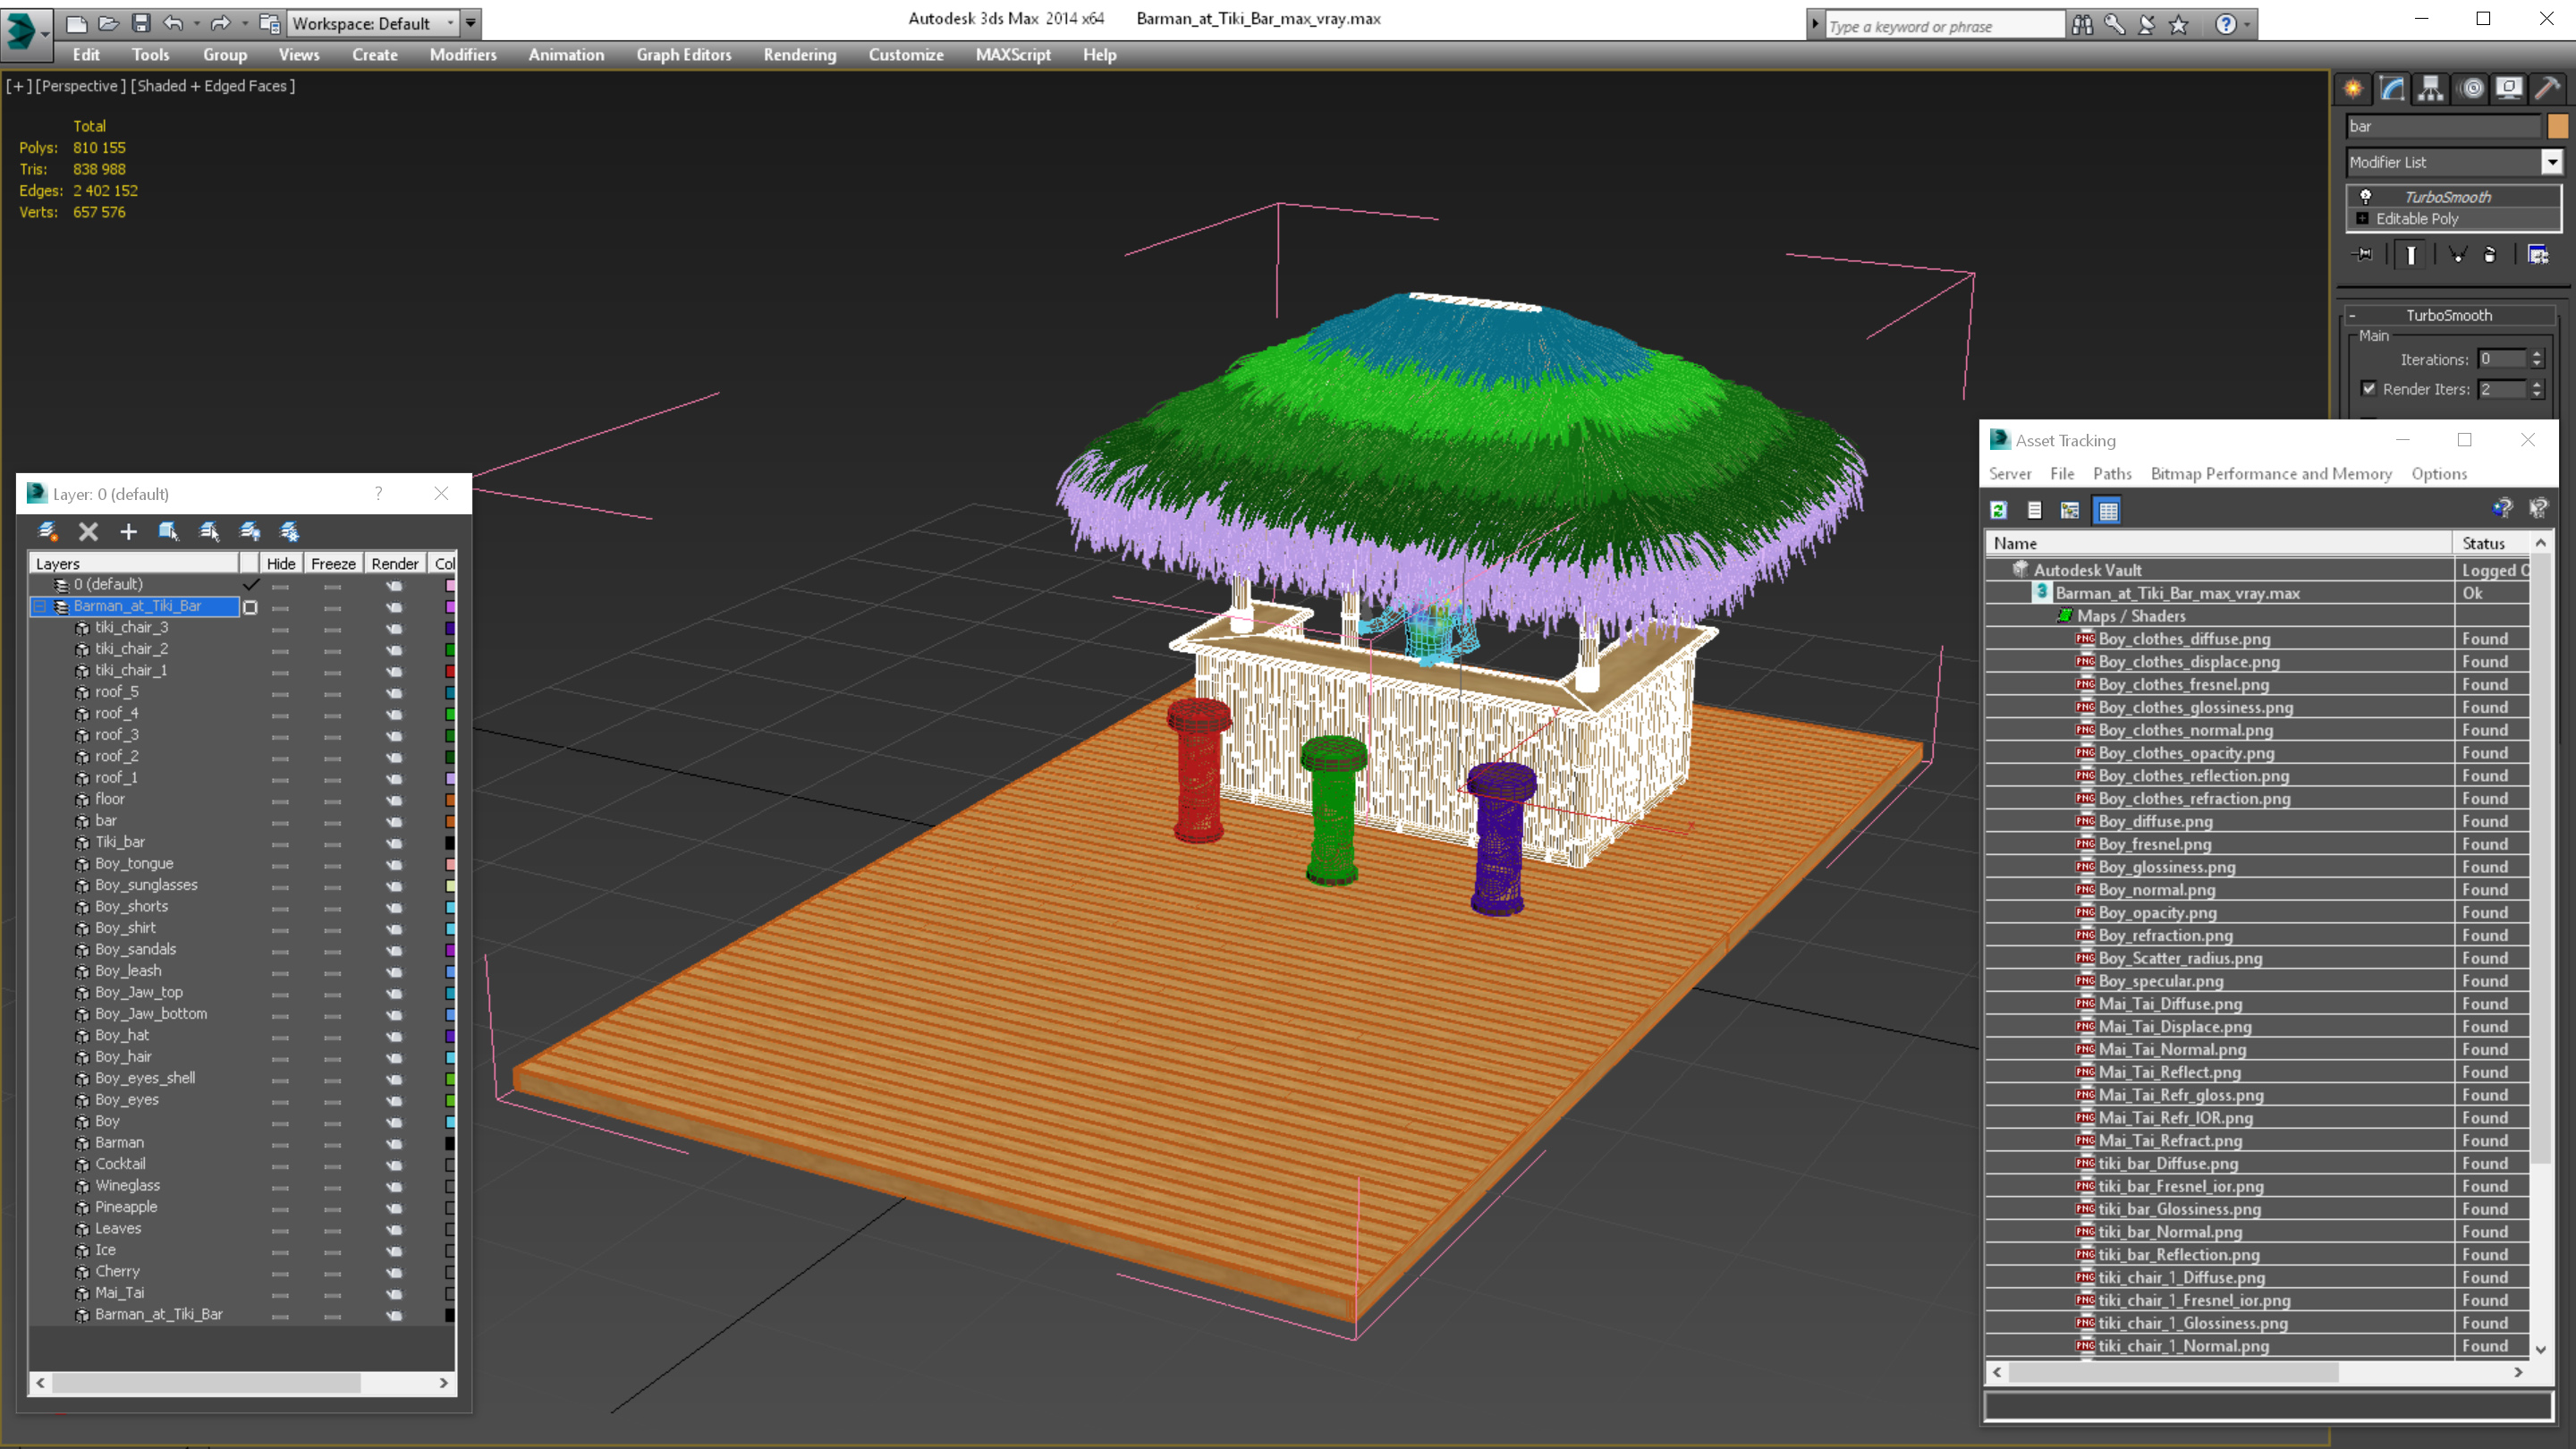
Task: Open the Hierarchy command panel tab
Action: tap(2431, 88)
